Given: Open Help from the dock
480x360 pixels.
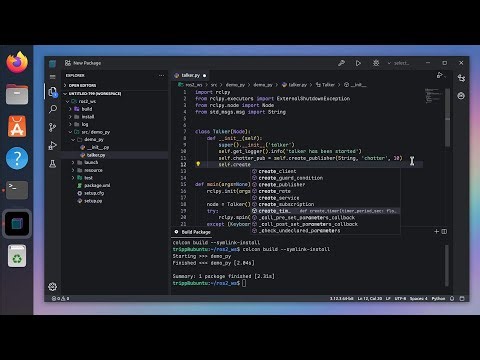Looking at the screenshot, I should click(x=17, y=158).
